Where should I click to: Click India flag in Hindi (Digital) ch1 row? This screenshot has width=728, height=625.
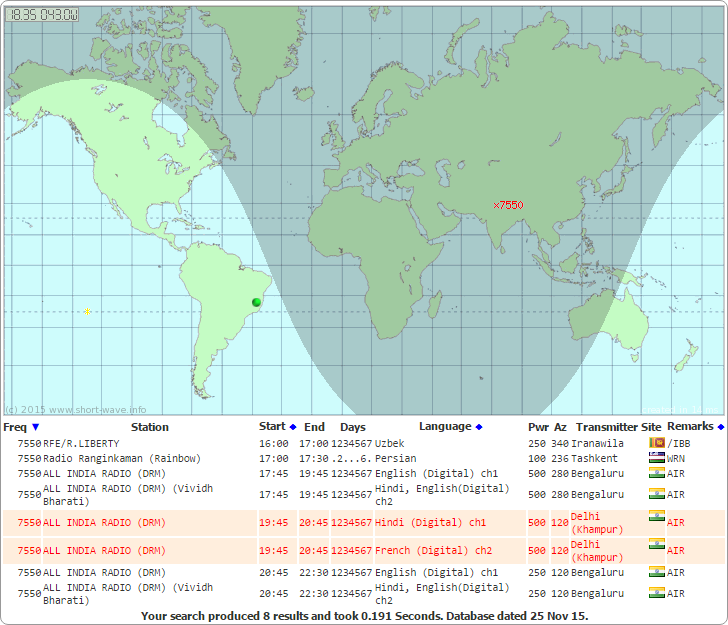(x=656, y=516)
